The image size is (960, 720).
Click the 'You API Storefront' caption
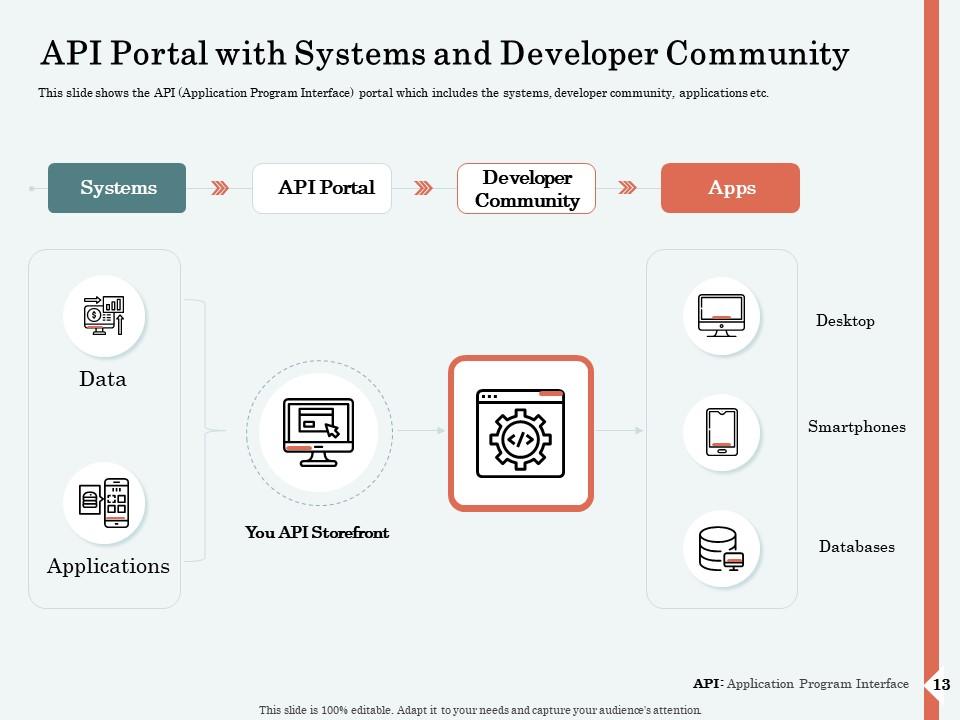[317, 533]
